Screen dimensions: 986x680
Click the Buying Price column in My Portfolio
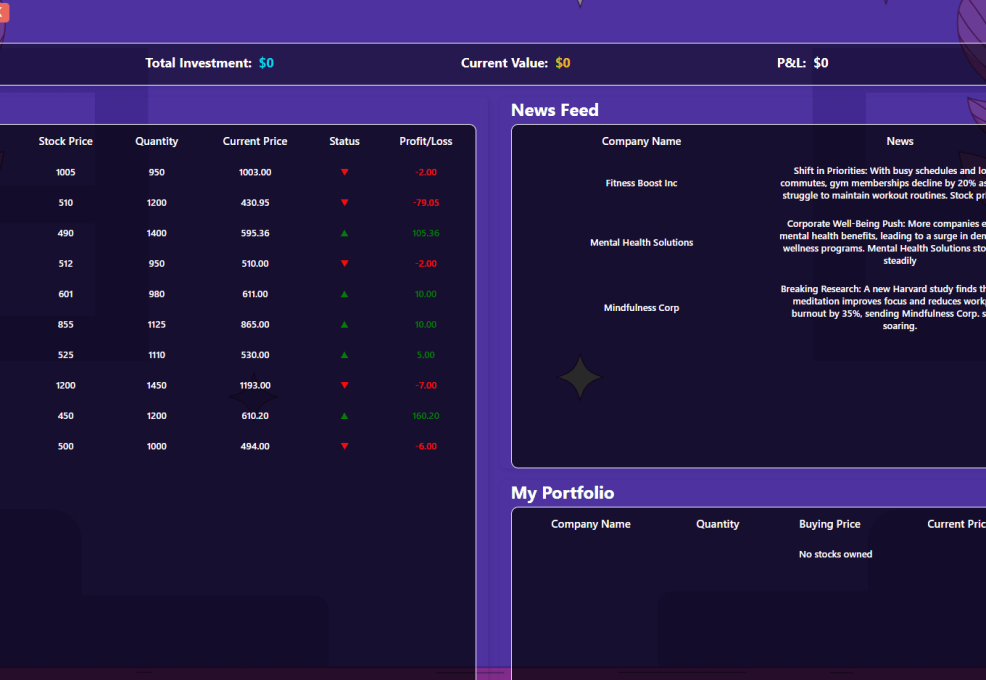pos(829,524)
